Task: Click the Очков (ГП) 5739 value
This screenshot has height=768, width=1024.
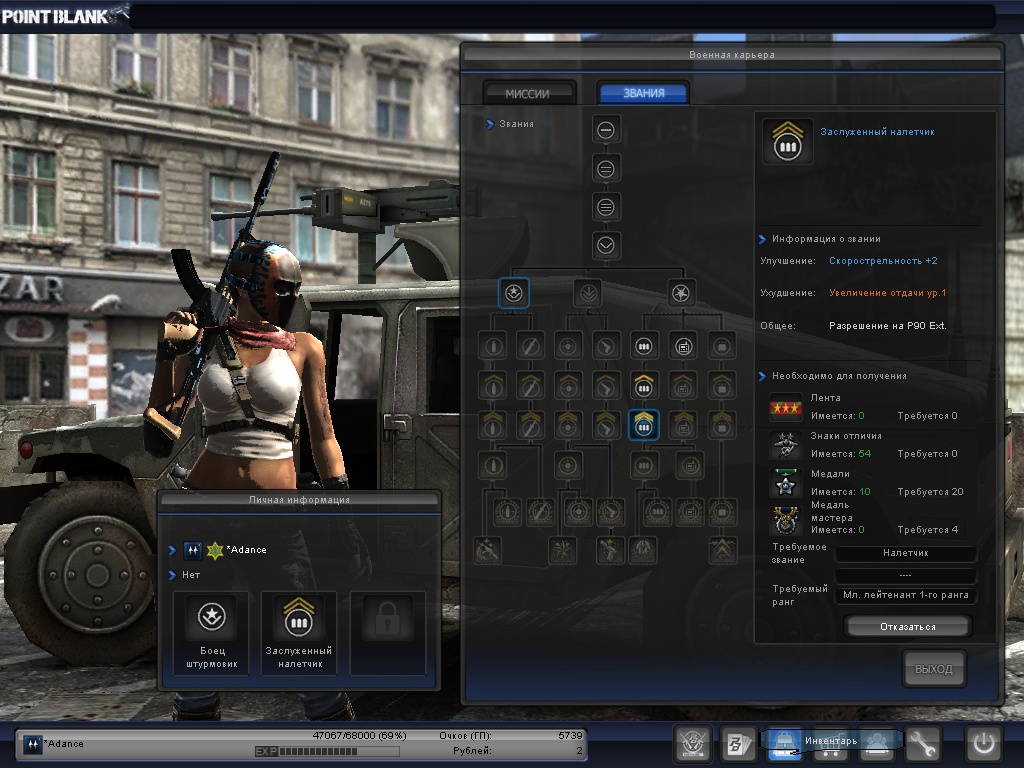Action: pos(570,735)
